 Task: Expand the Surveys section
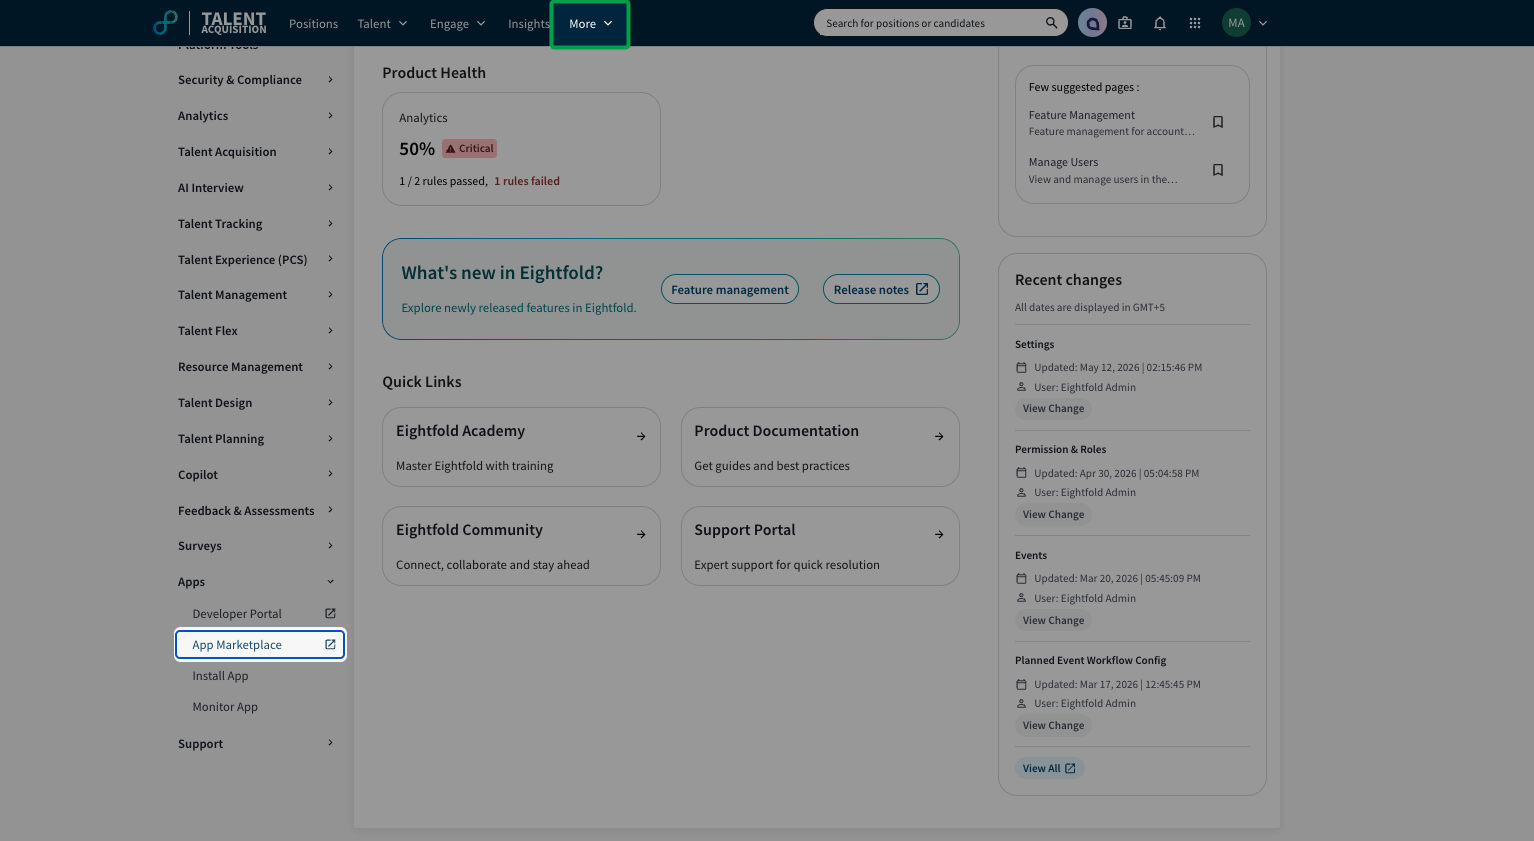click(256, 546)
